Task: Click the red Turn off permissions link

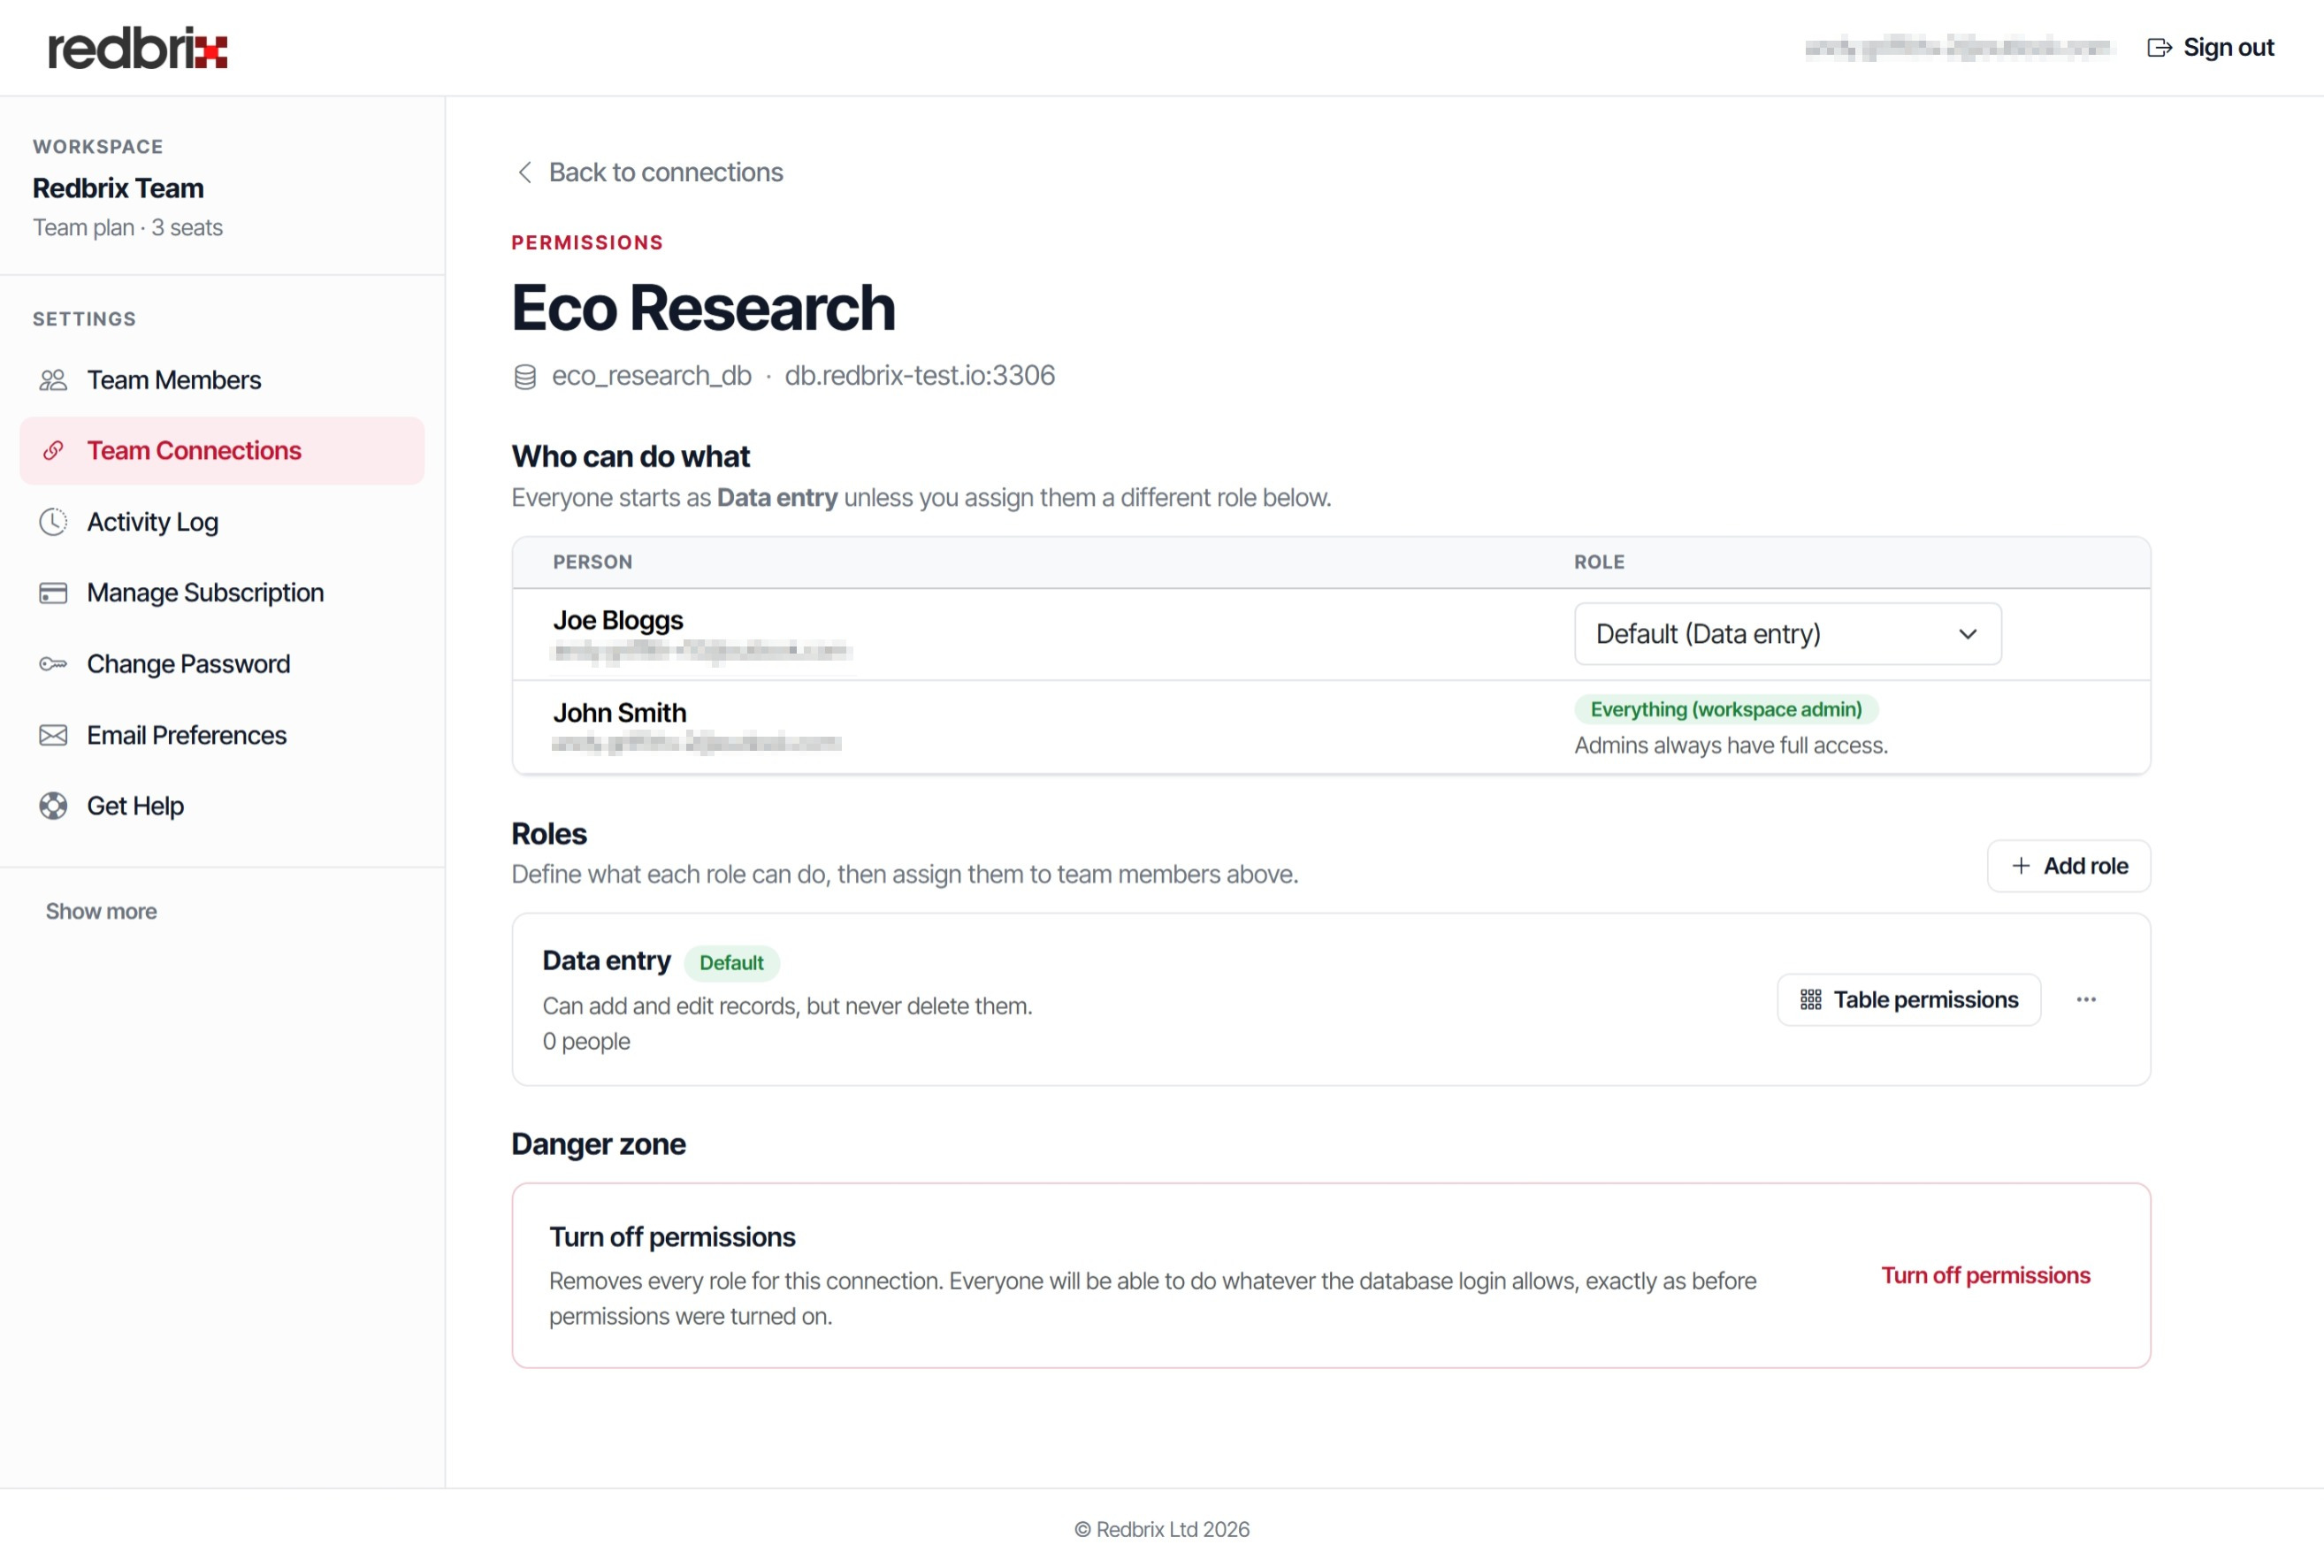Action: [1985, 1275]
